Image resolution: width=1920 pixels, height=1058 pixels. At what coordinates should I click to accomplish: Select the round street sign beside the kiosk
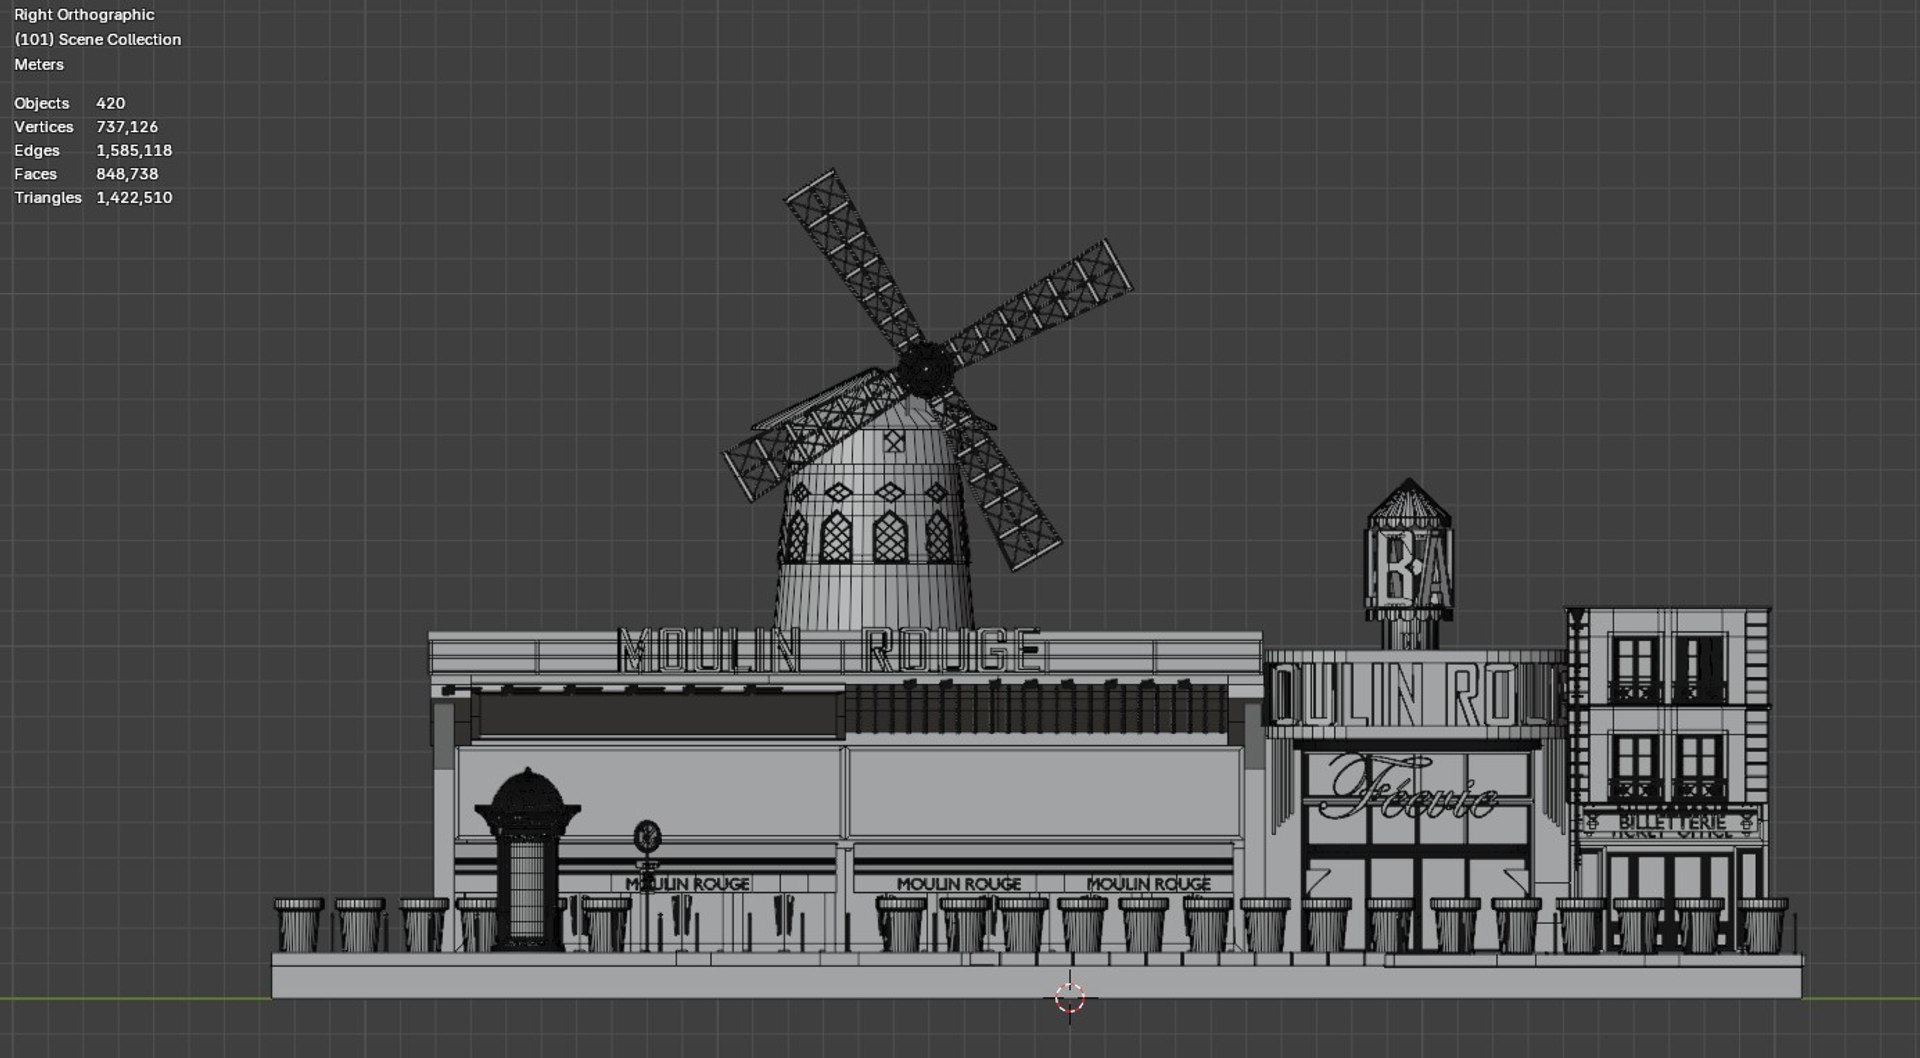coord(648,835)
